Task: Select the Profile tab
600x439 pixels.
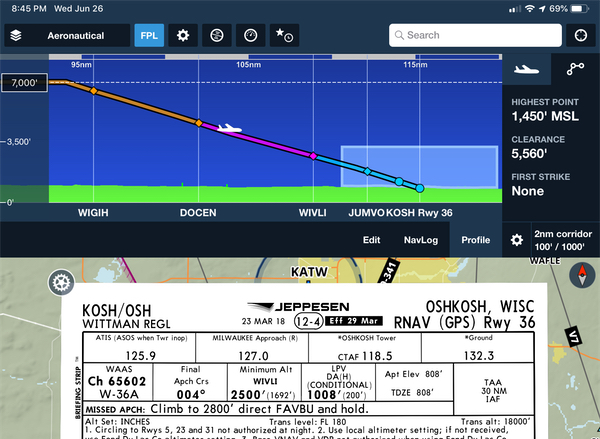Action: point(475,240)
